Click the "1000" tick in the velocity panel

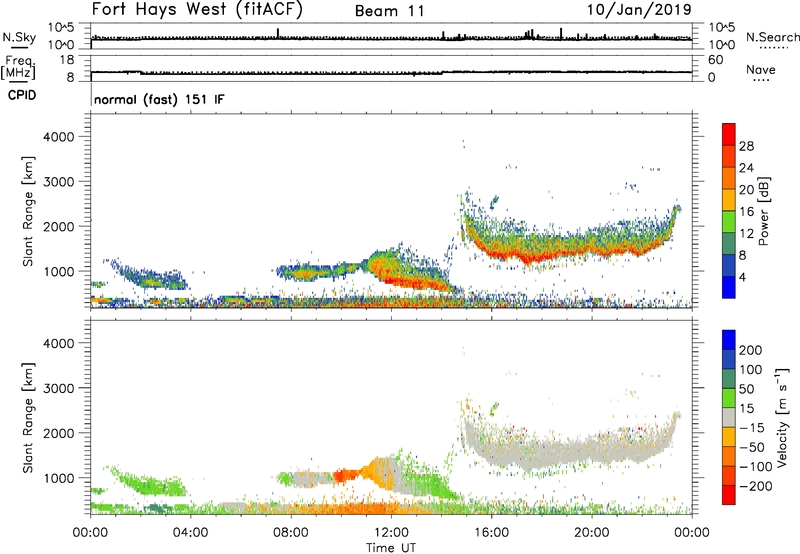58,478
